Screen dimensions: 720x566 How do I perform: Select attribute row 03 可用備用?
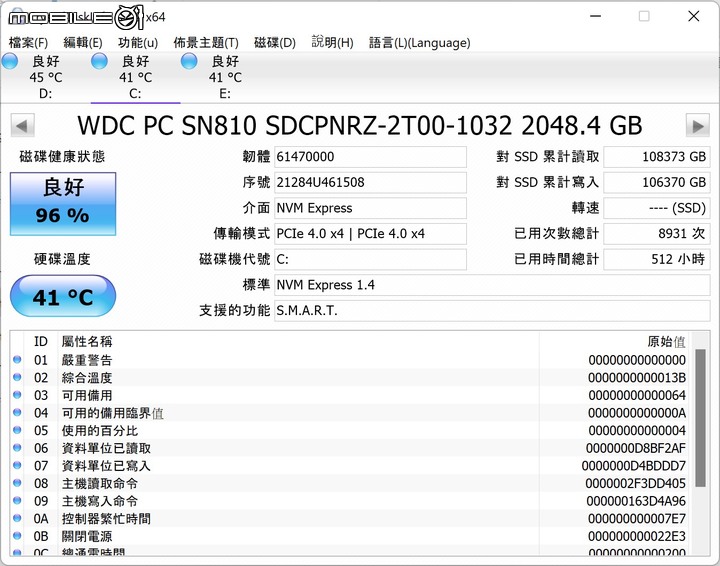[x=350, y=395]
